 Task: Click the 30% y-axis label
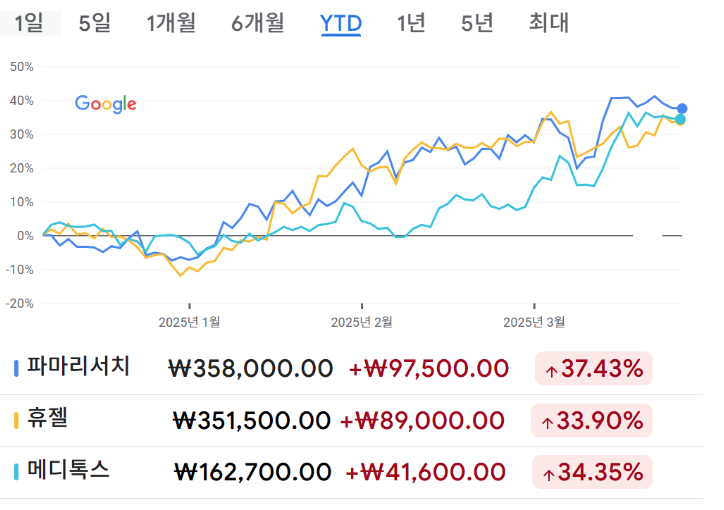(22, 134)
